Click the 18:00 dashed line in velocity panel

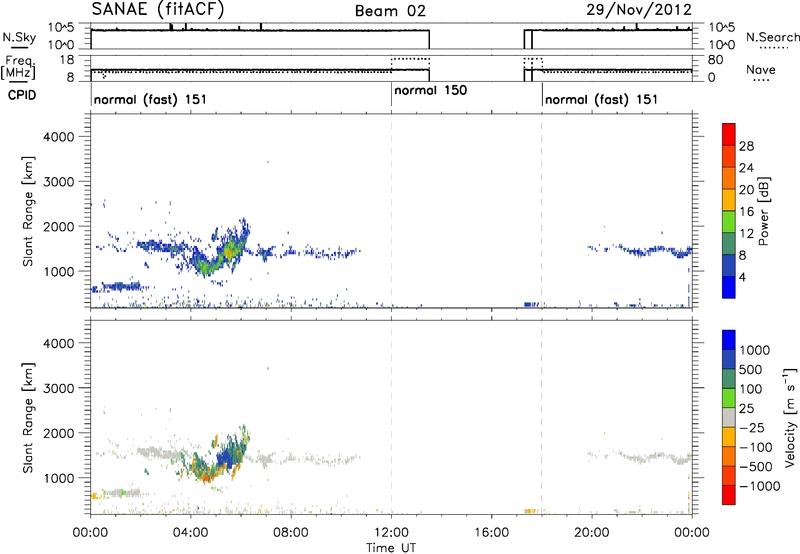pyautogui.click(x=542, y=418)
